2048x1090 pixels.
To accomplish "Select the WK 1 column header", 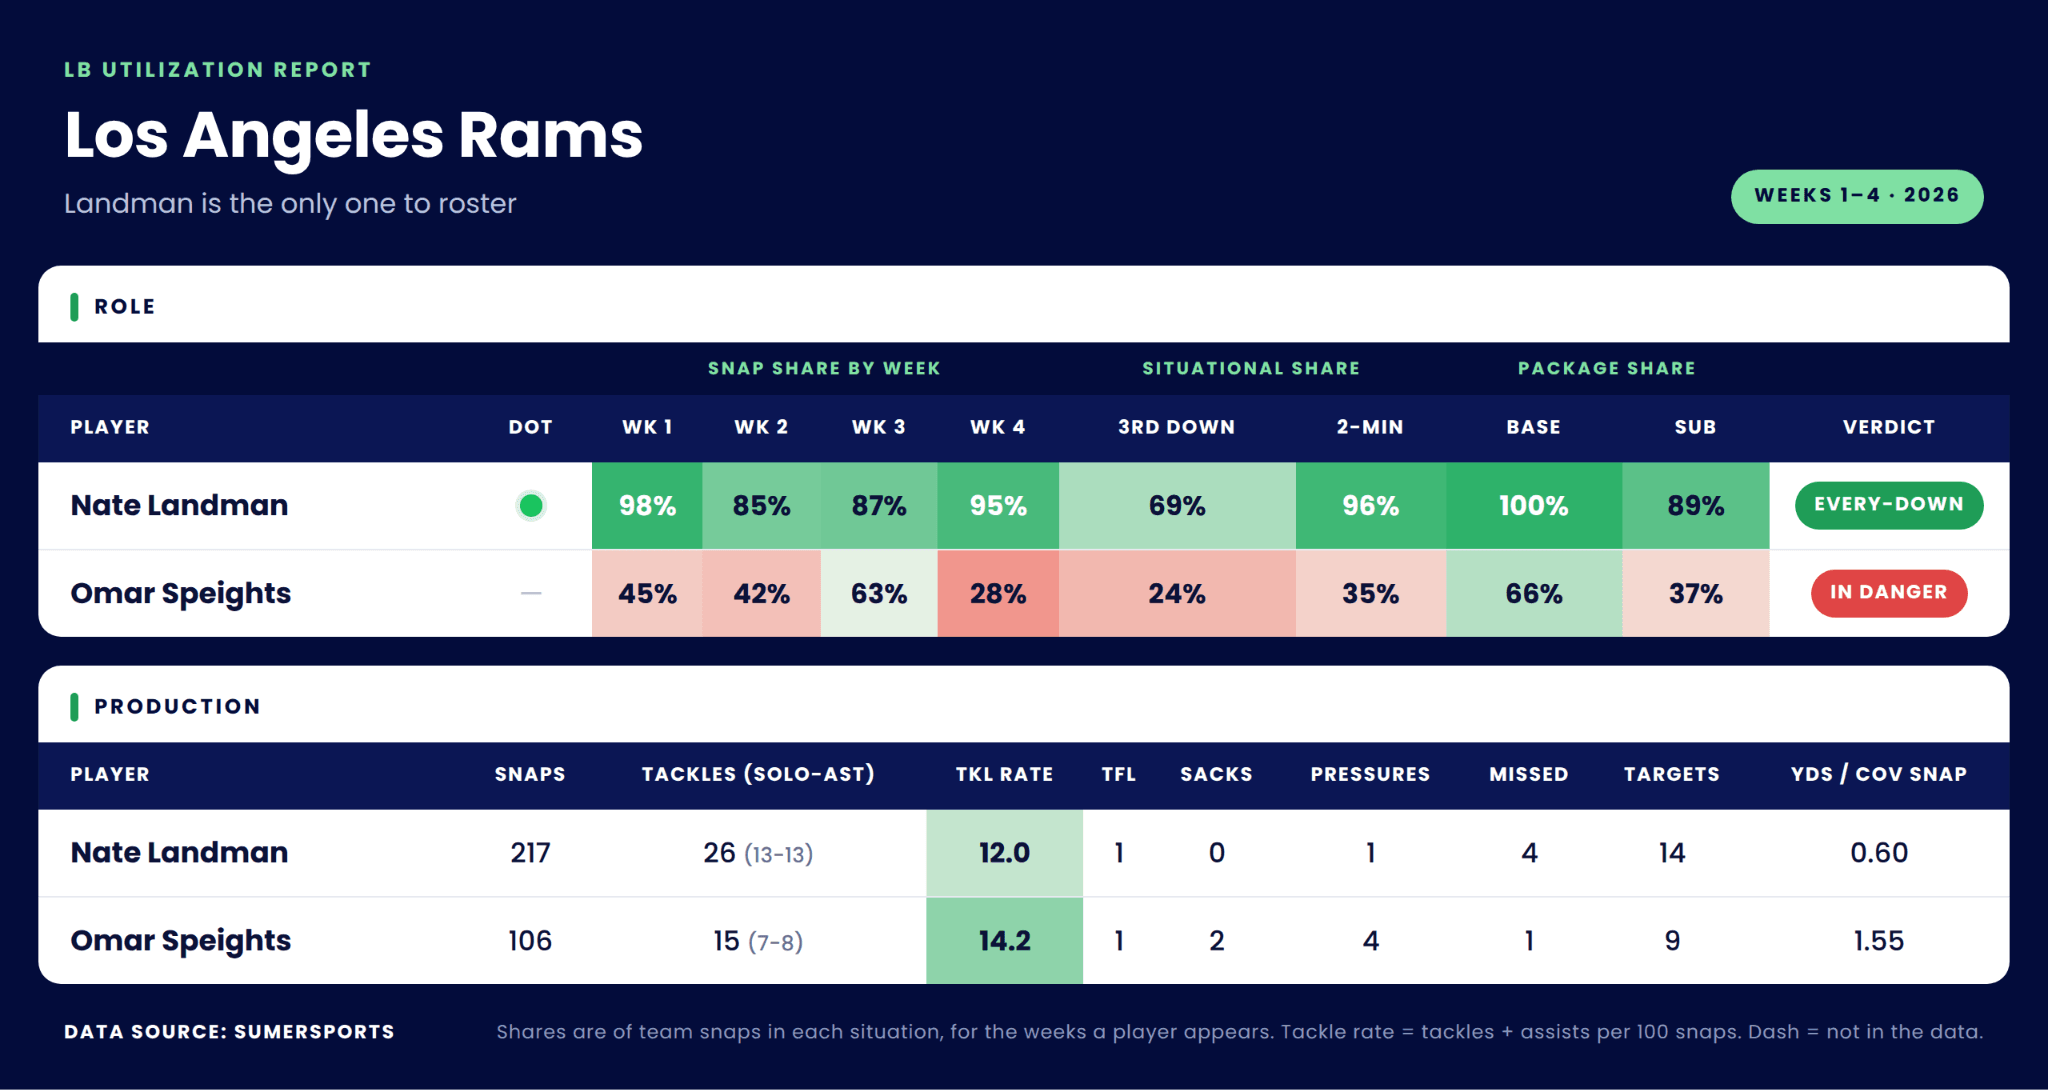I will [647, 427].
